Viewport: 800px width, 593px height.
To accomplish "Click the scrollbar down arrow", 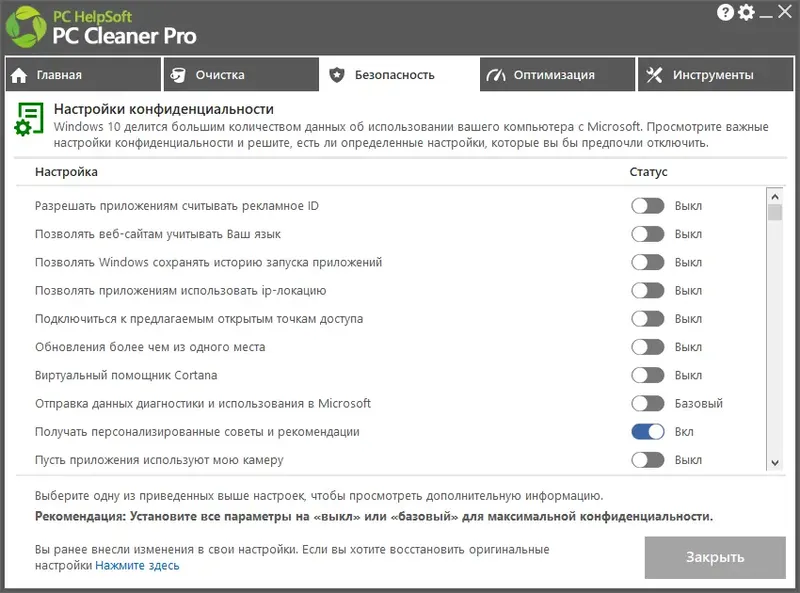I will pos(774,462).
